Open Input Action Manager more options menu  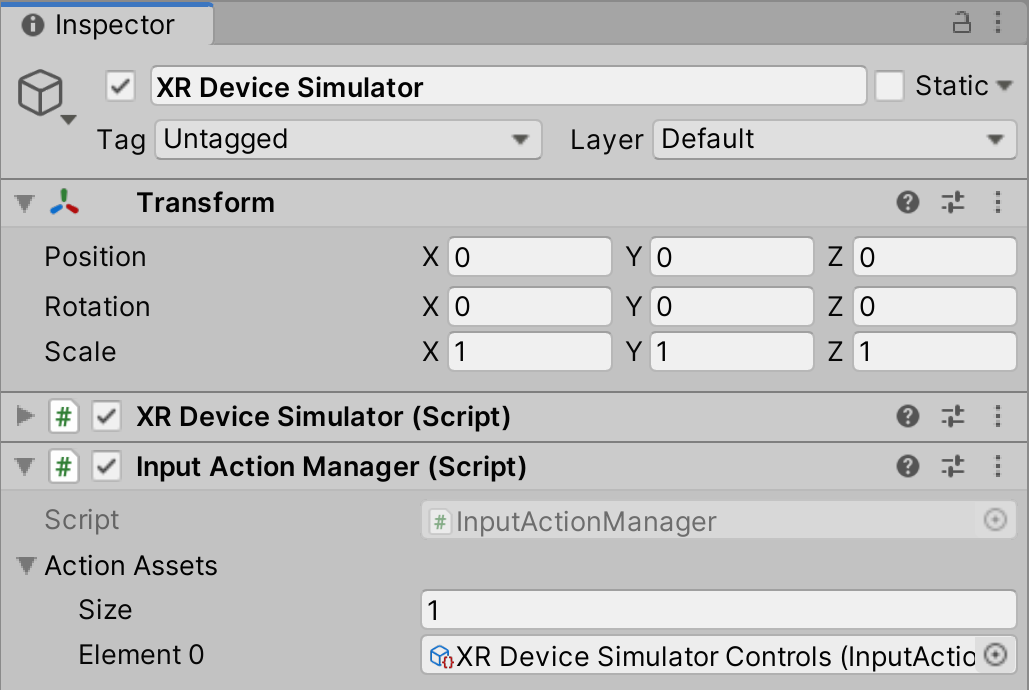pyautogui.click(x=997, y=466)
